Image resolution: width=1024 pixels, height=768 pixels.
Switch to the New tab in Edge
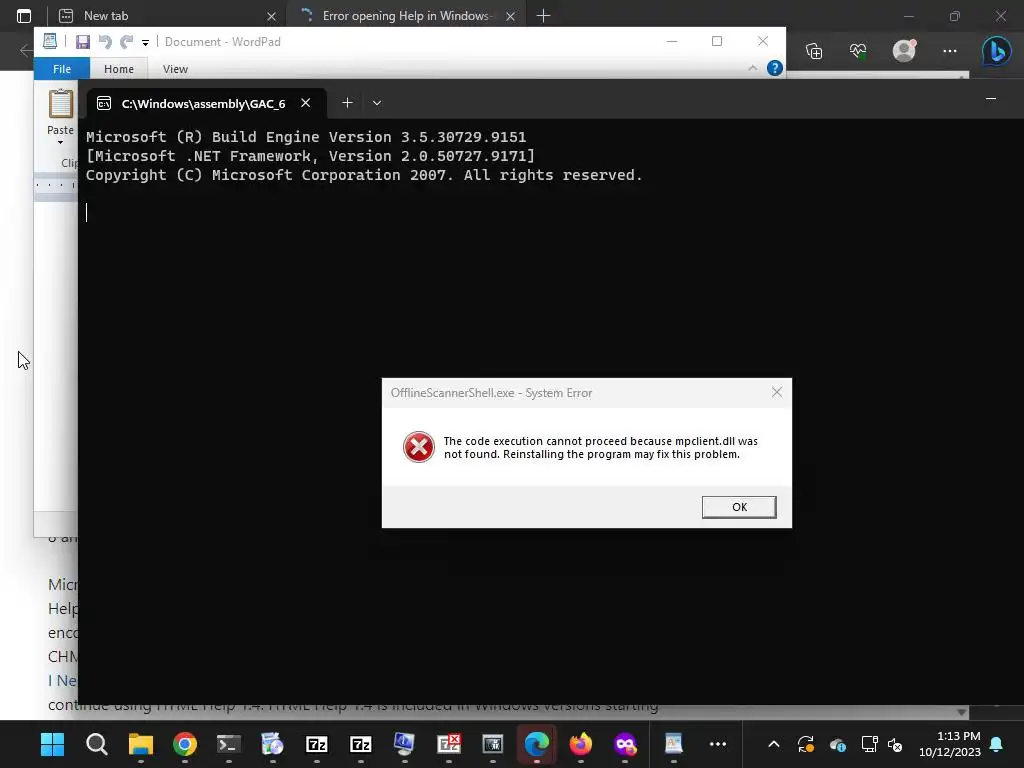(165, 16)
